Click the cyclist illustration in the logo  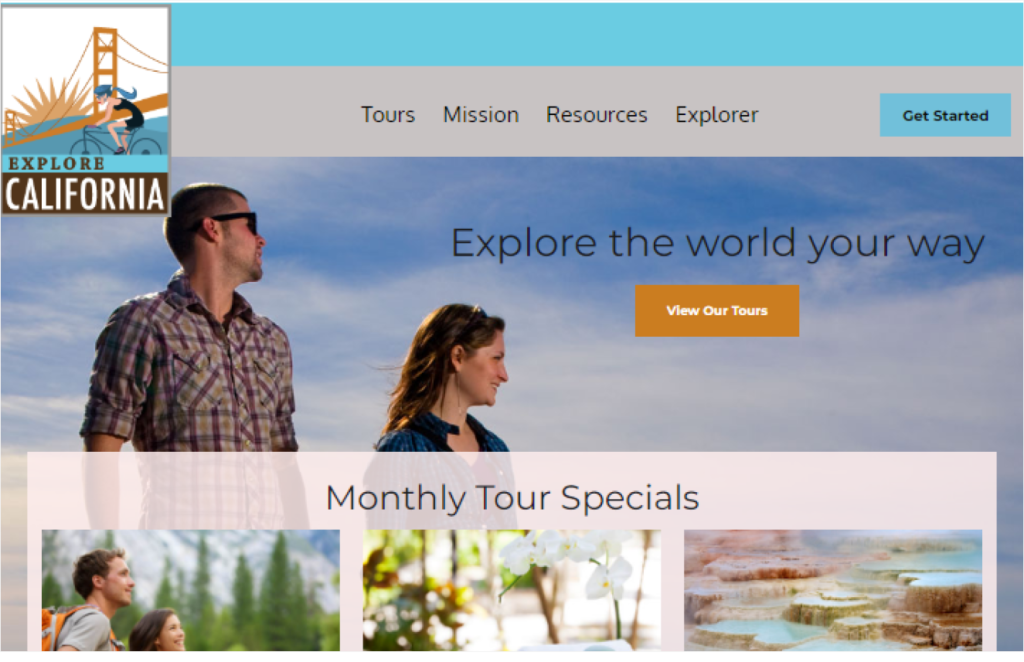(x=120, y=121)
